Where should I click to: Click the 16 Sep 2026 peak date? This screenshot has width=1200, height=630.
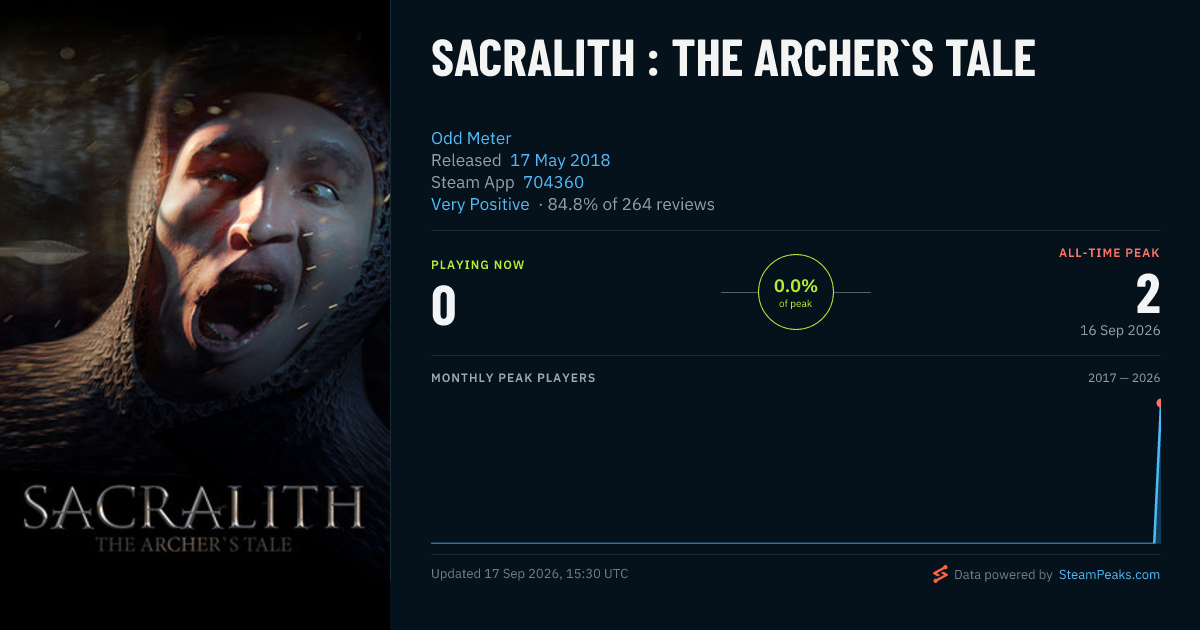[x=1120, y=330]
